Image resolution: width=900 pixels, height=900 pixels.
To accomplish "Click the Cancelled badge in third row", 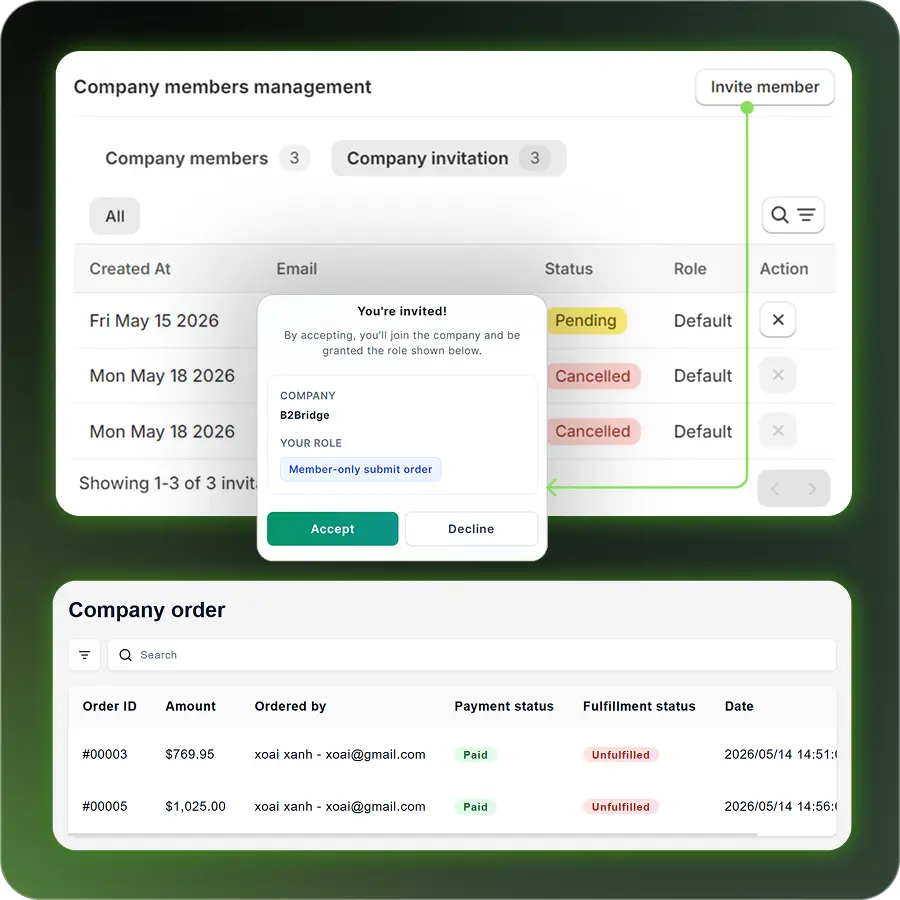I will (593, 431).
